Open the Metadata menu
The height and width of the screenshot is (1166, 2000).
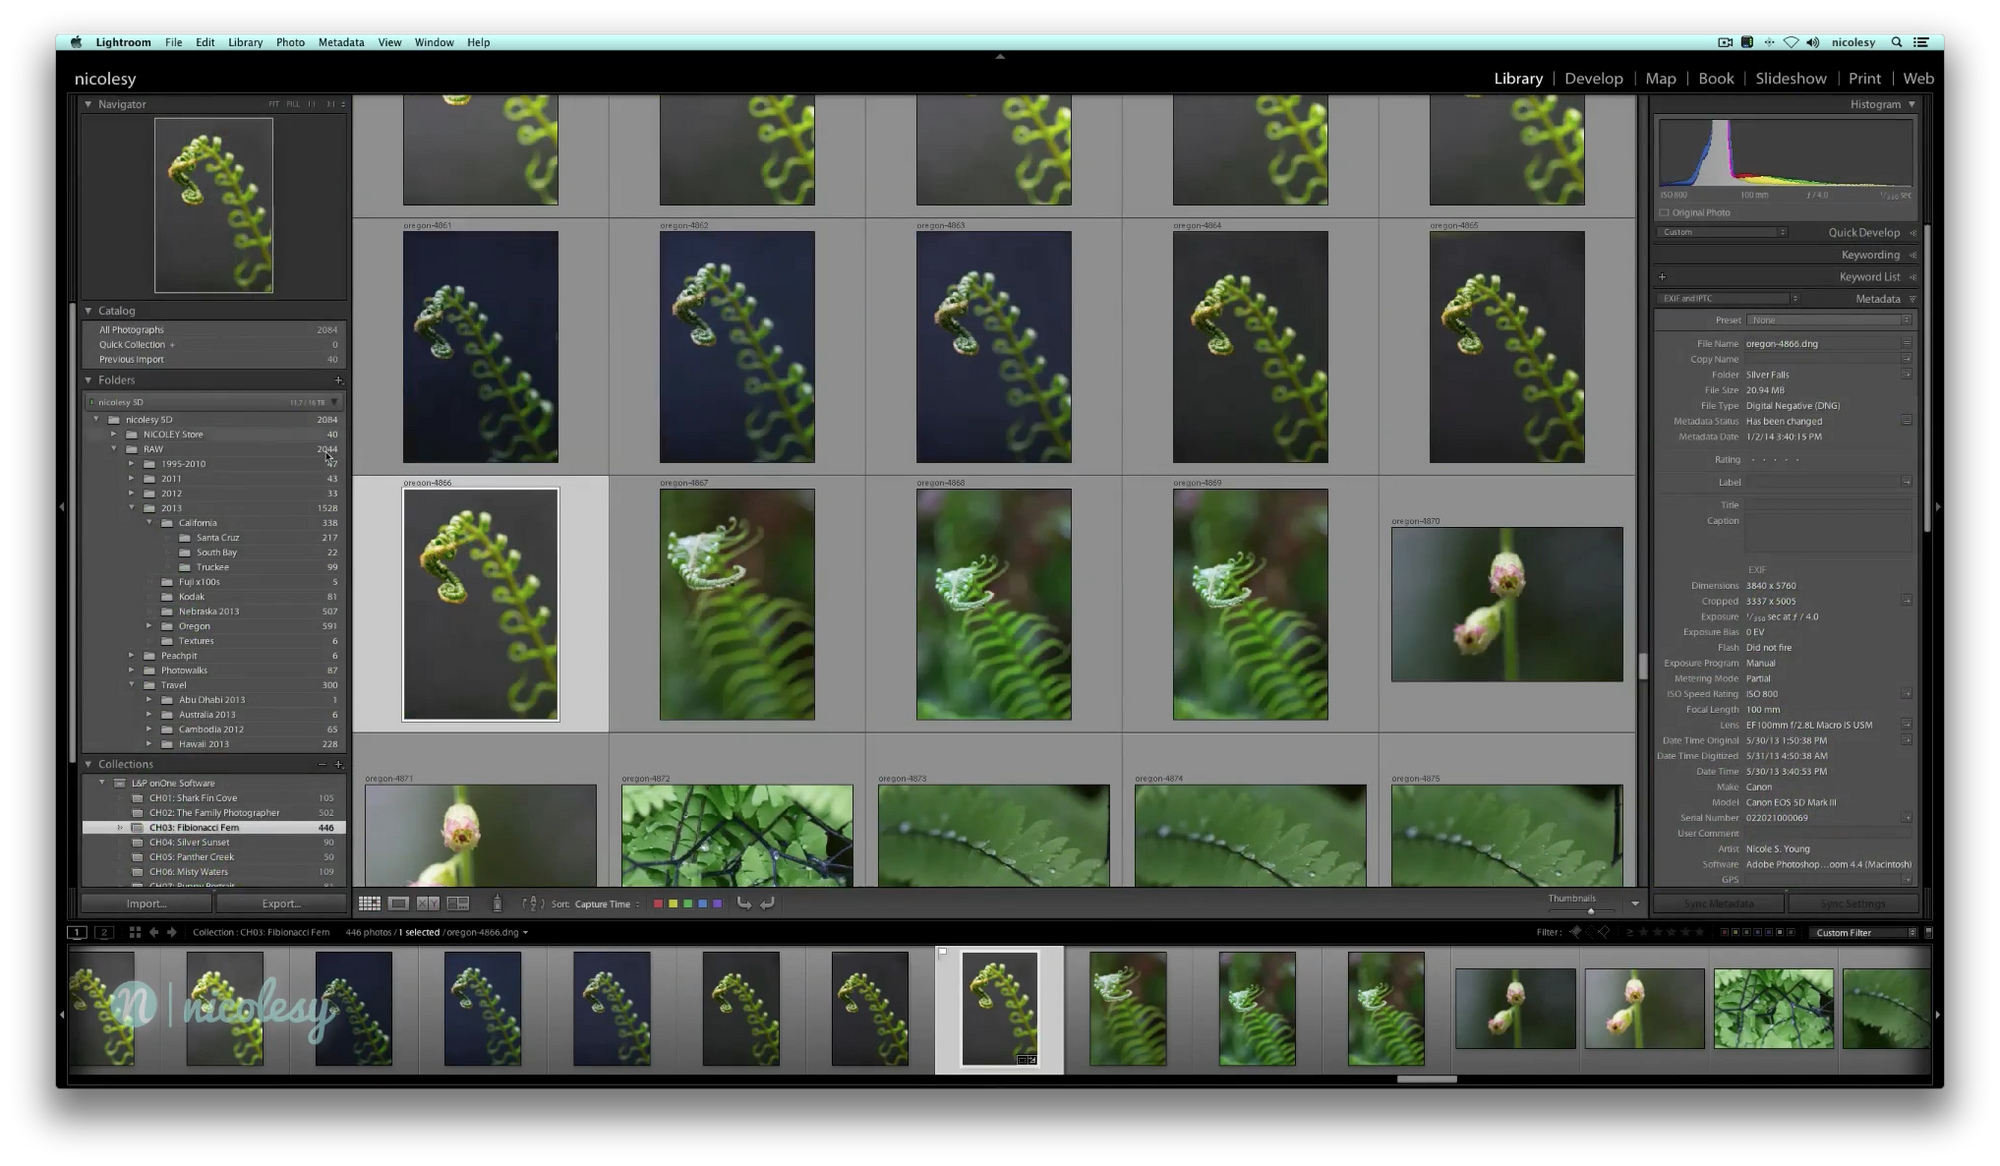[340, 42]
